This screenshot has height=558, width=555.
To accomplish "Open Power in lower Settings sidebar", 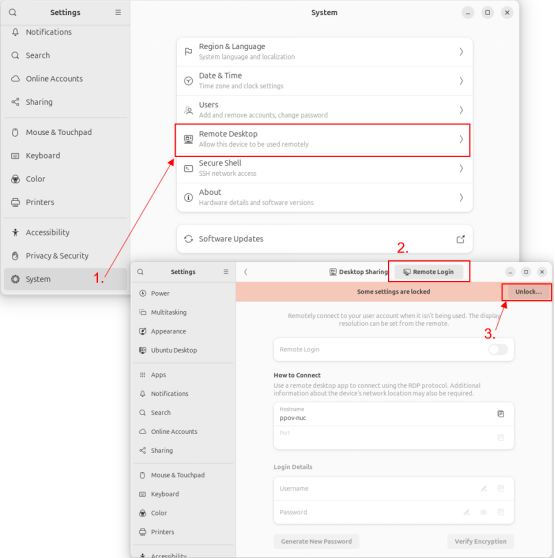I will pyautogui.click(x=184, y=294).
